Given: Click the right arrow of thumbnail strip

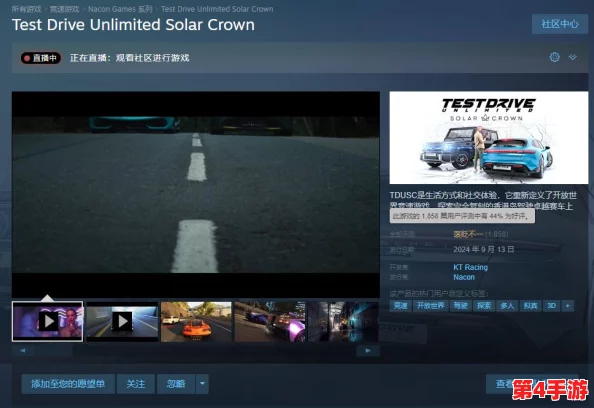Looking at the screenshot, I should [x=368, y=351].
